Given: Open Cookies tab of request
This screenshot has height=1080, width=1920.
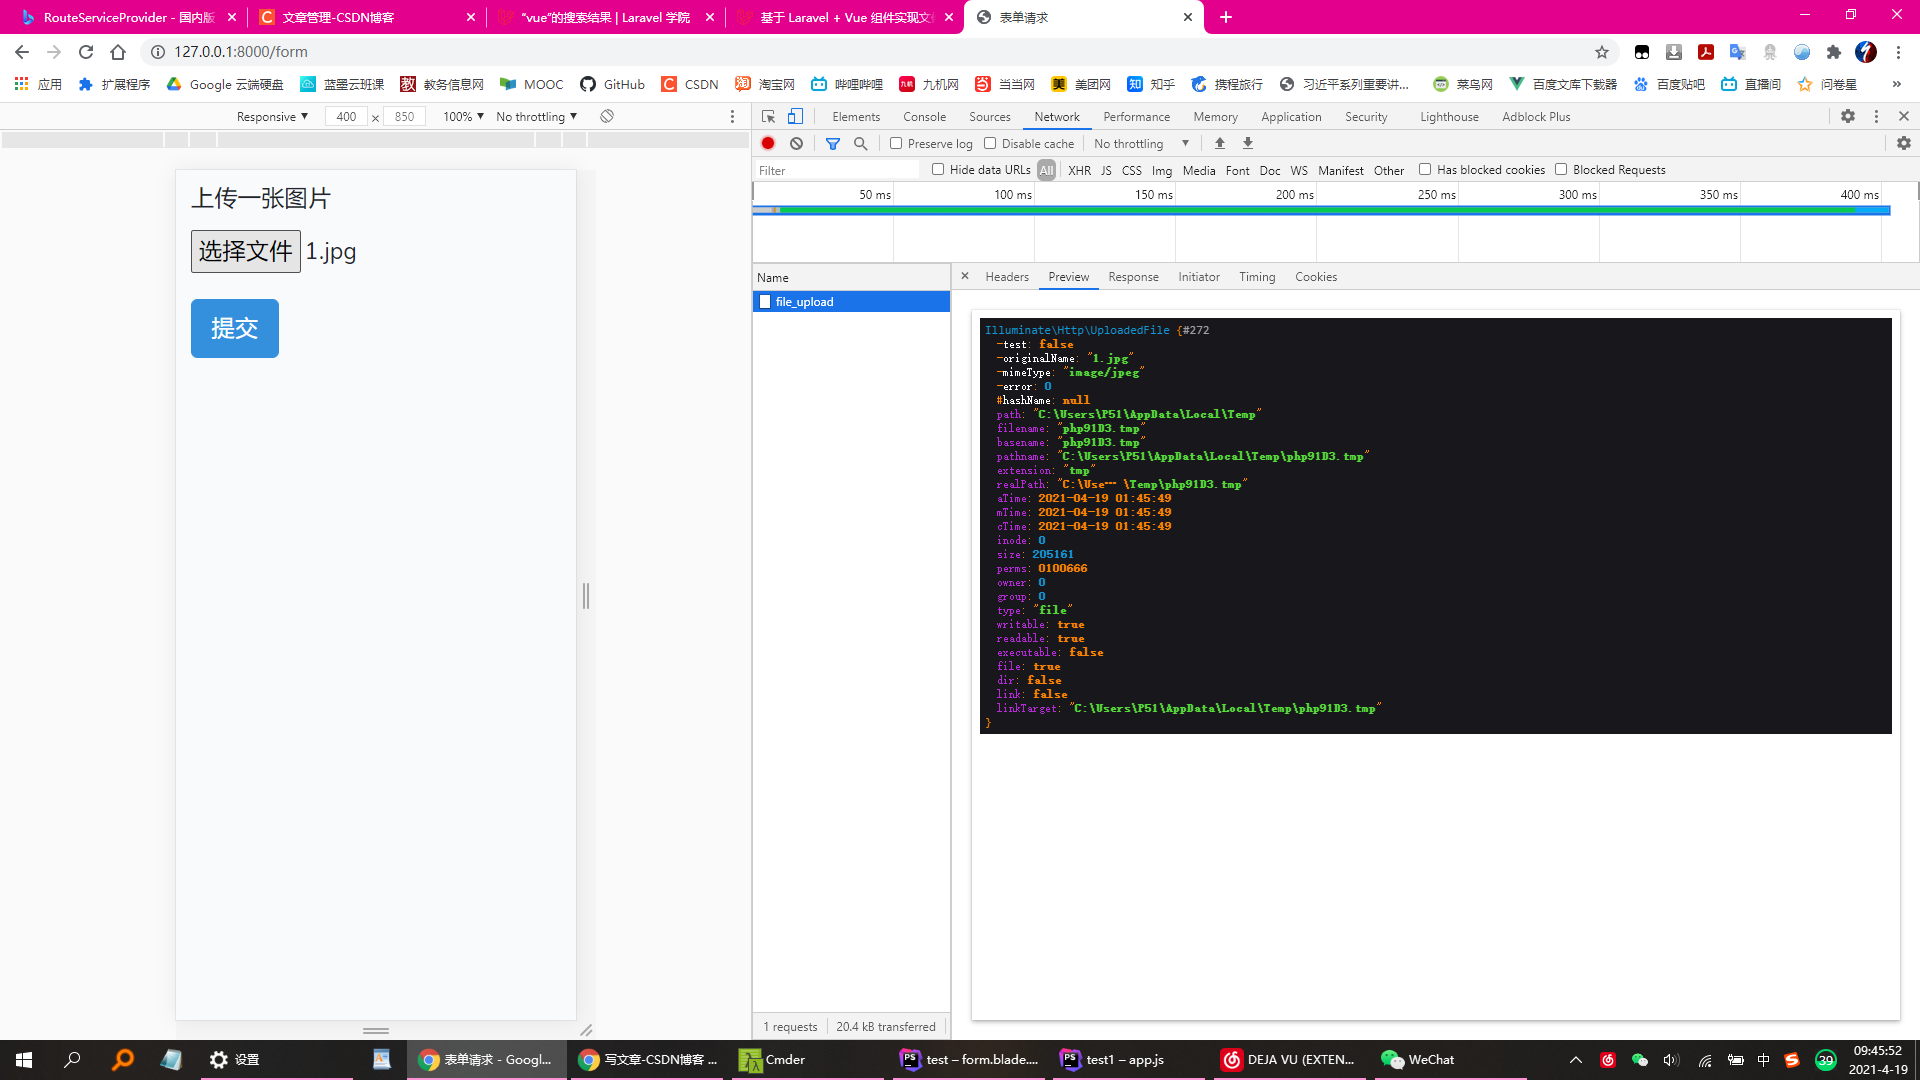Looking at the screenshot, I should point(1316,276).
